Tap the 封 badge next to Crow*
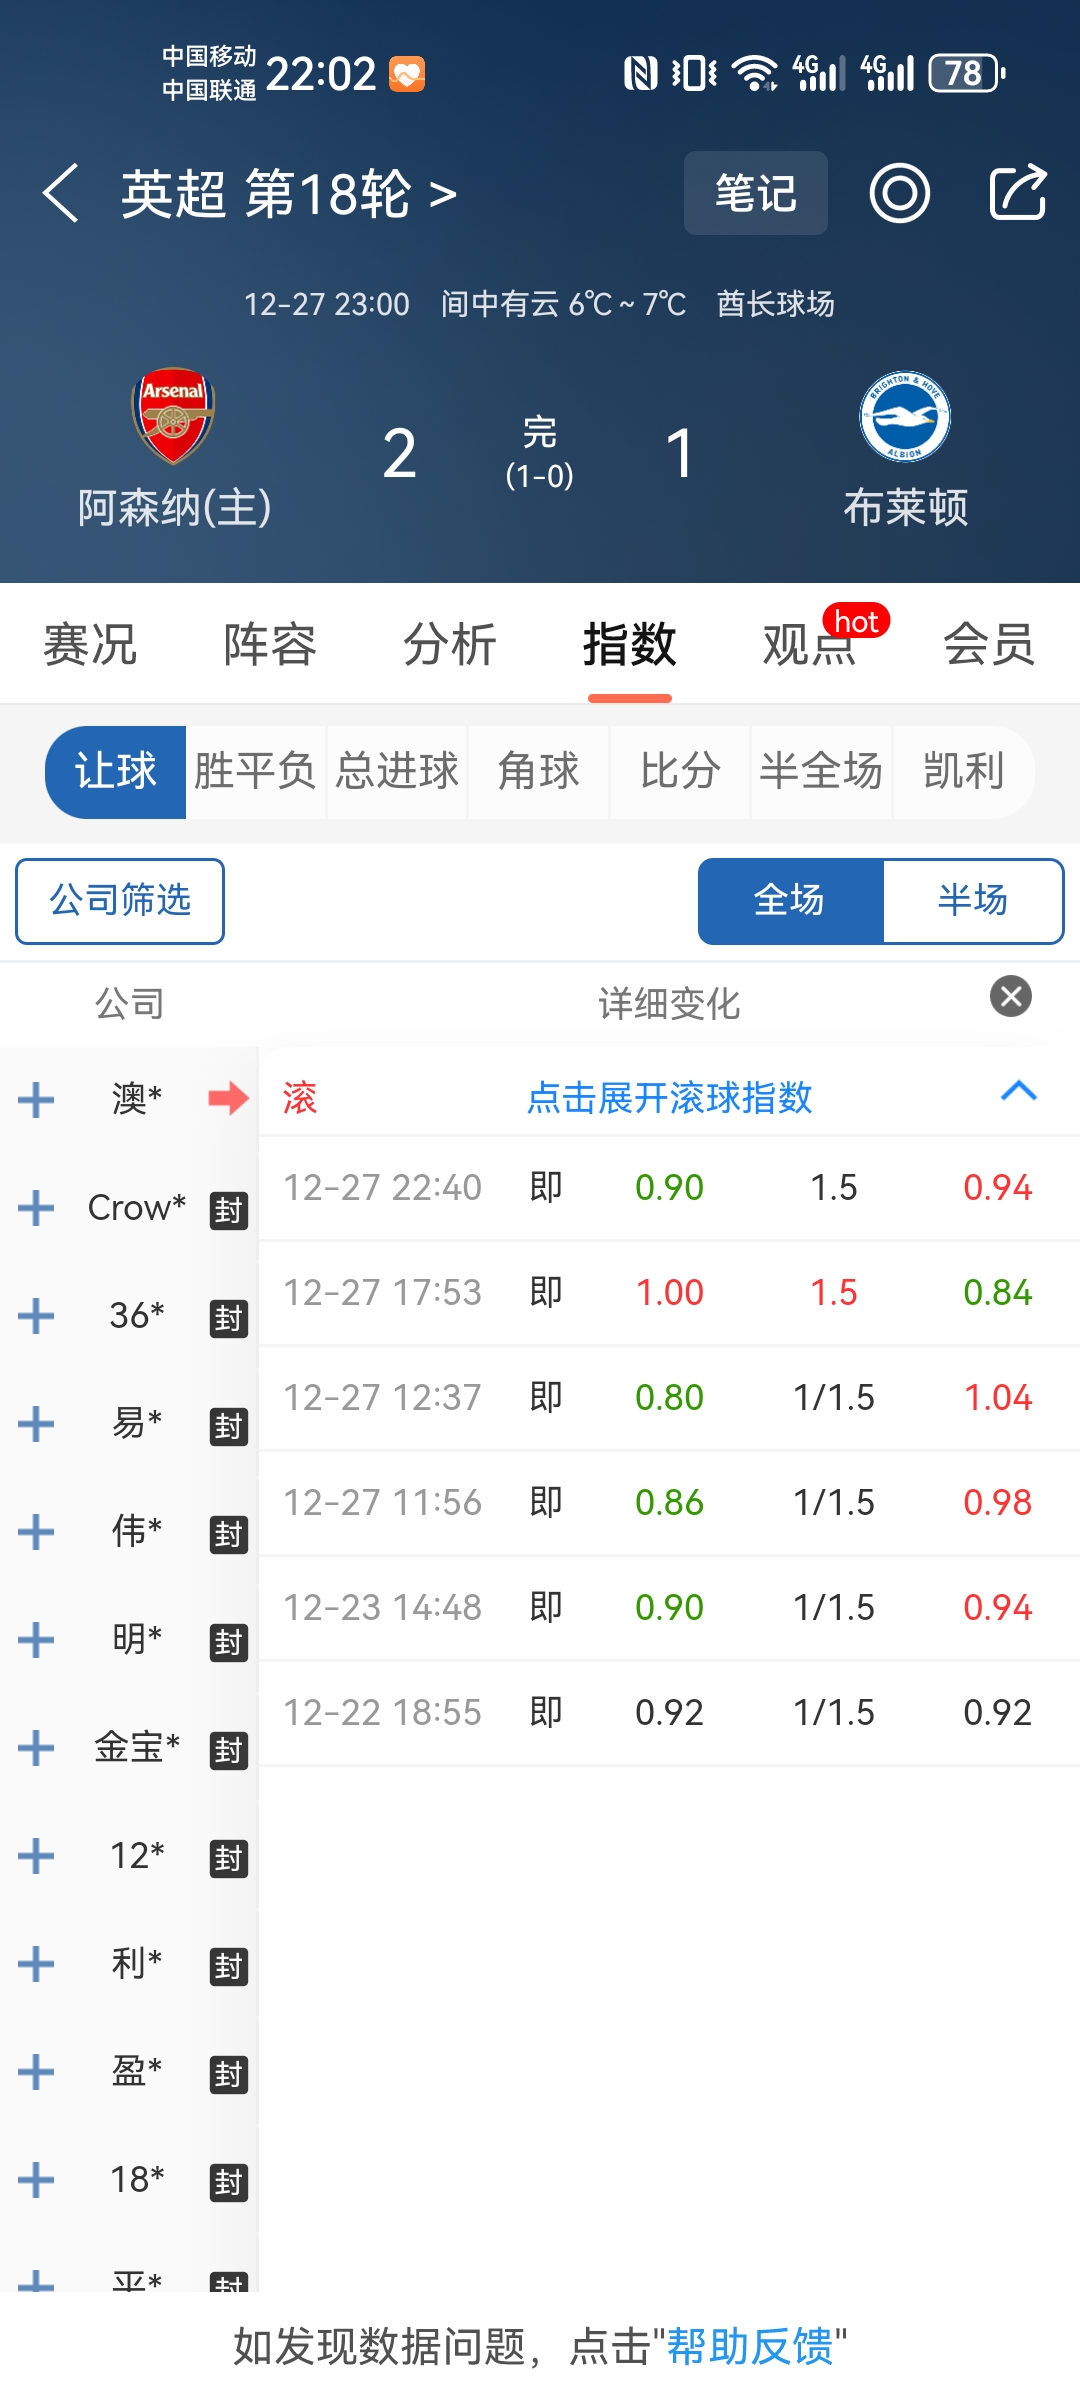Screen dimensions: 1080x2400 coord(228,1210)
